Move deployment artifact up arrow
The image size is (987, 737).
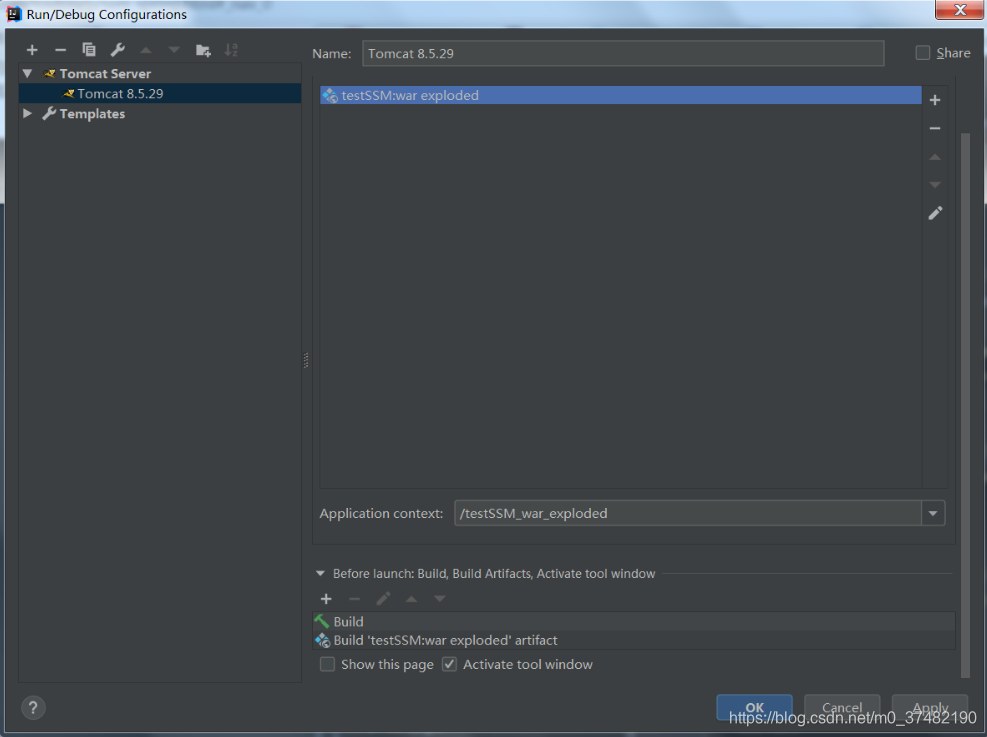[935, 157]
